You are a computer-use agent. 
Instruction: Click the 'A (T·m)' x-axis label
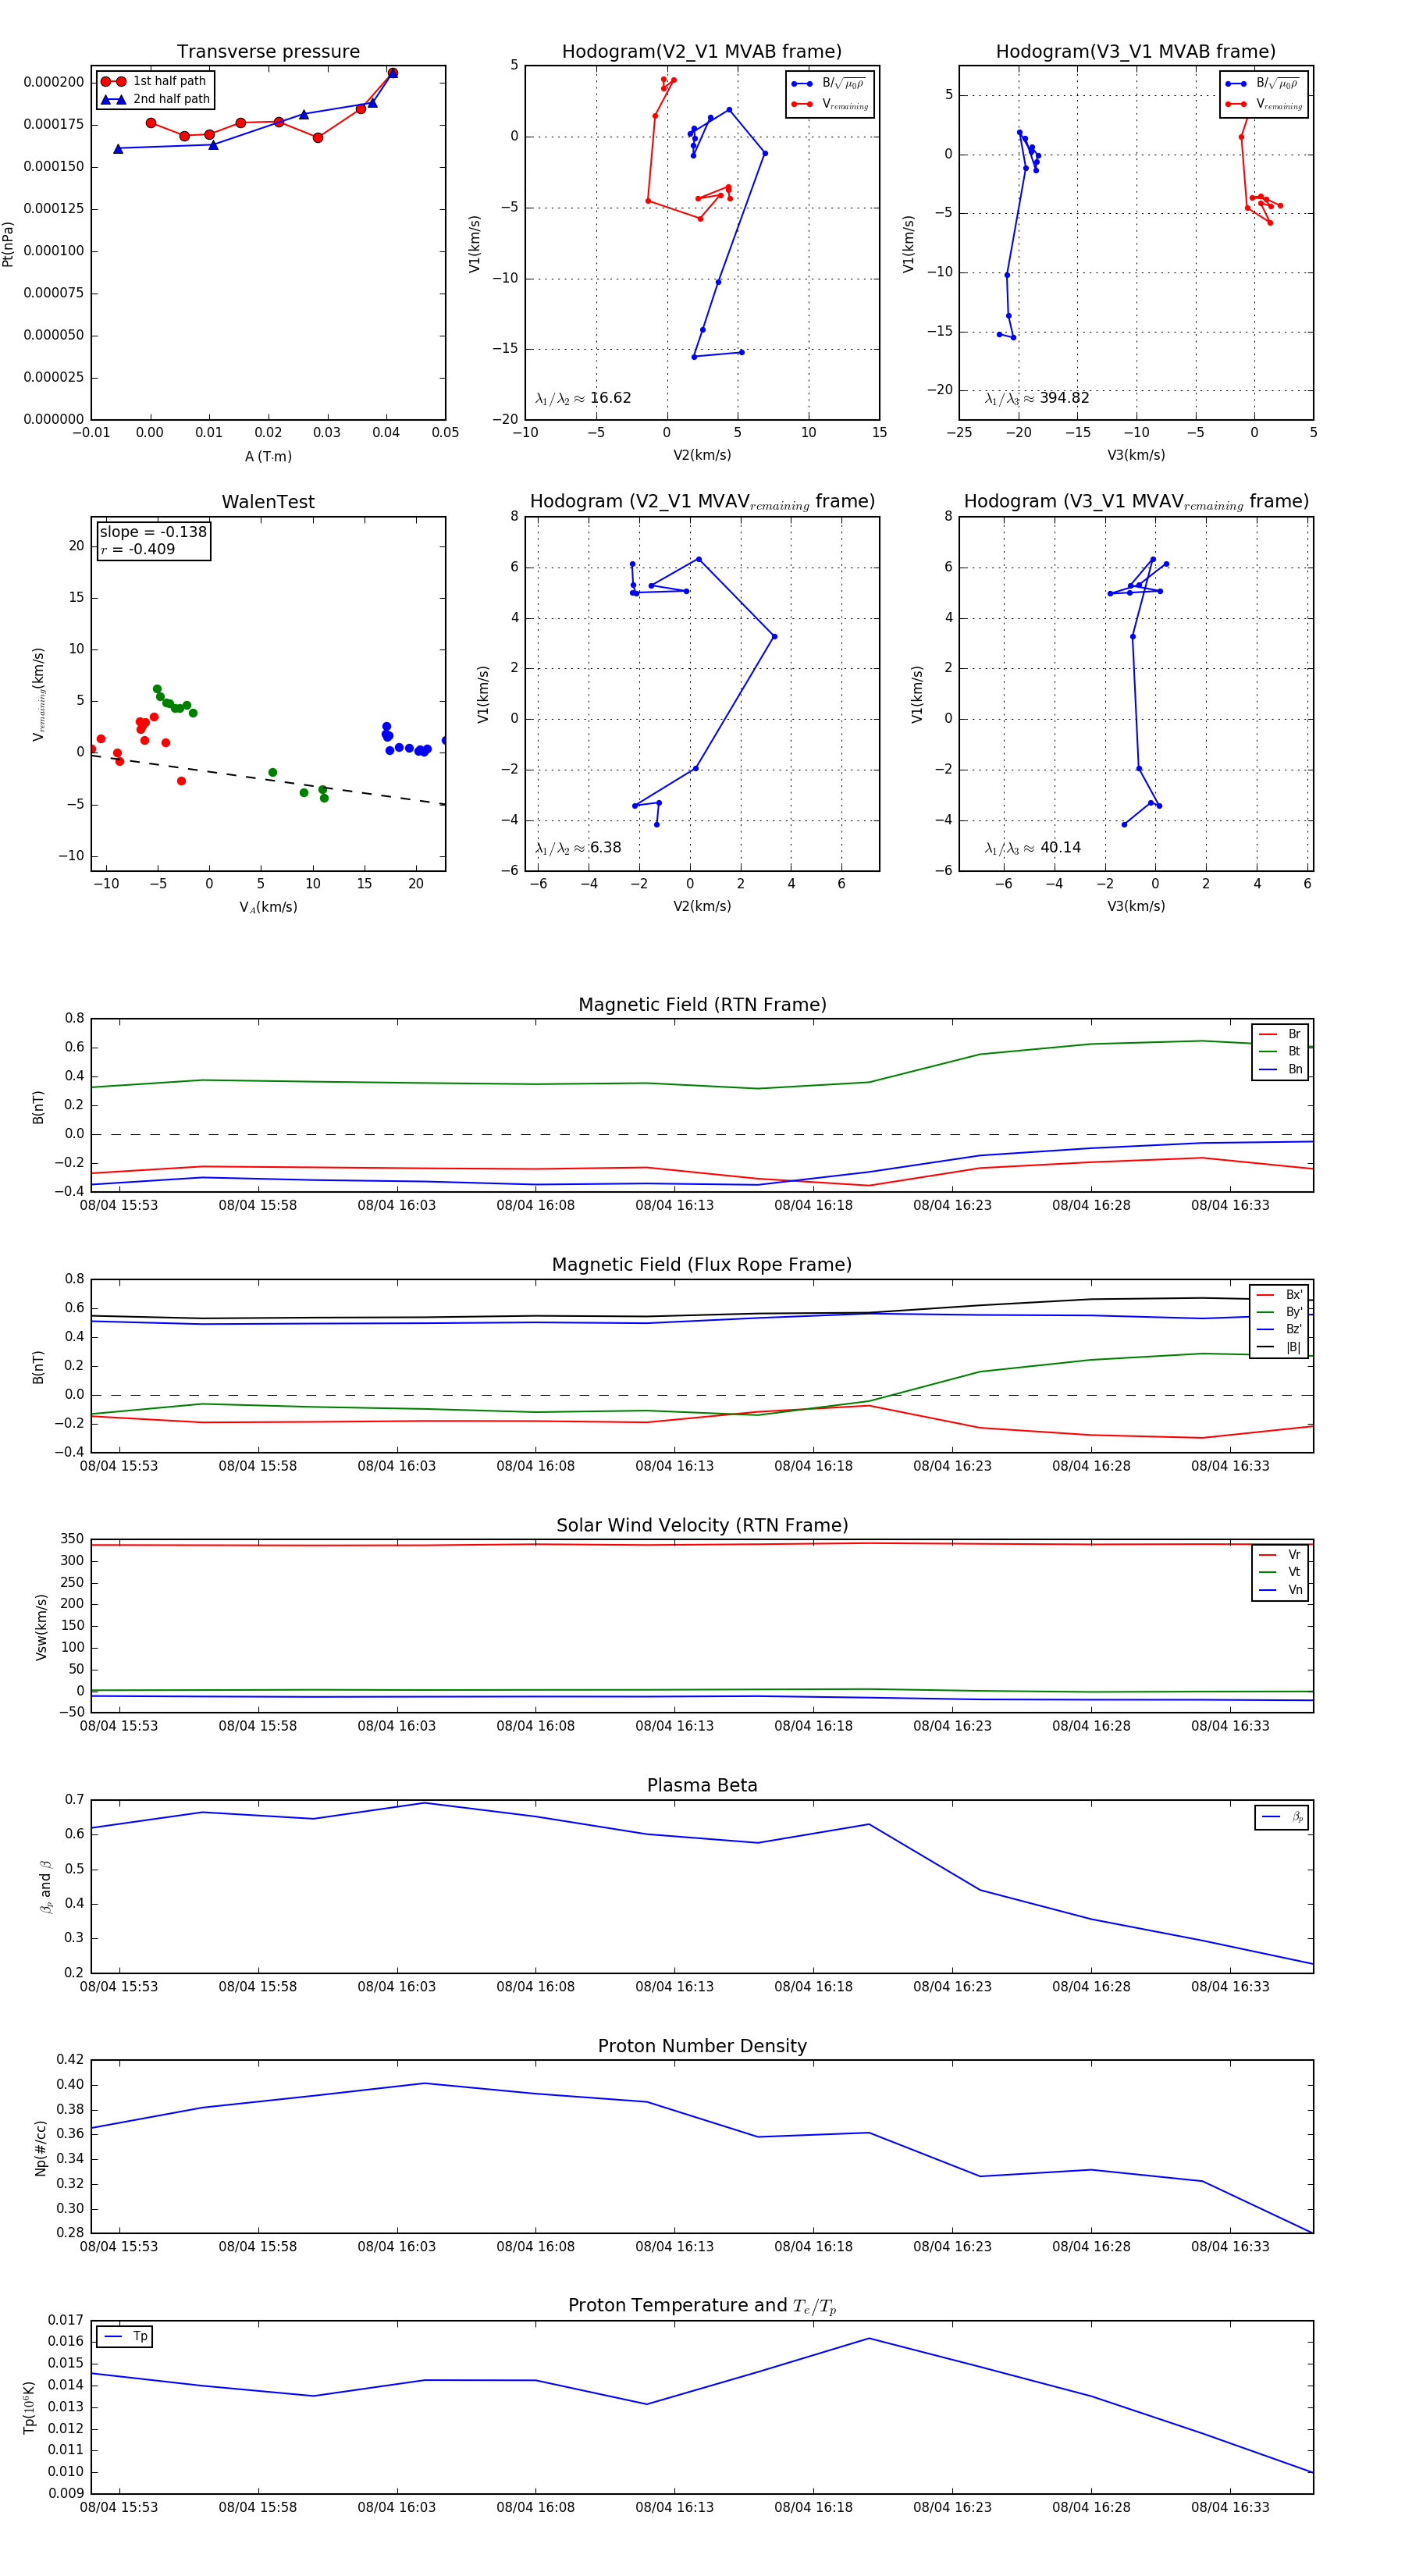point(268,456)
